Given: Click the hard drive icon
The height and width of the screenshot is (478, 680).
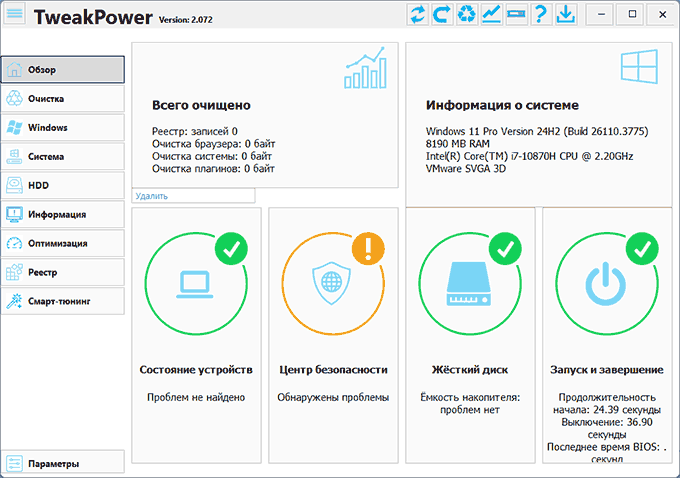Looking at the screenshot, I should click(x=469, y=284).
